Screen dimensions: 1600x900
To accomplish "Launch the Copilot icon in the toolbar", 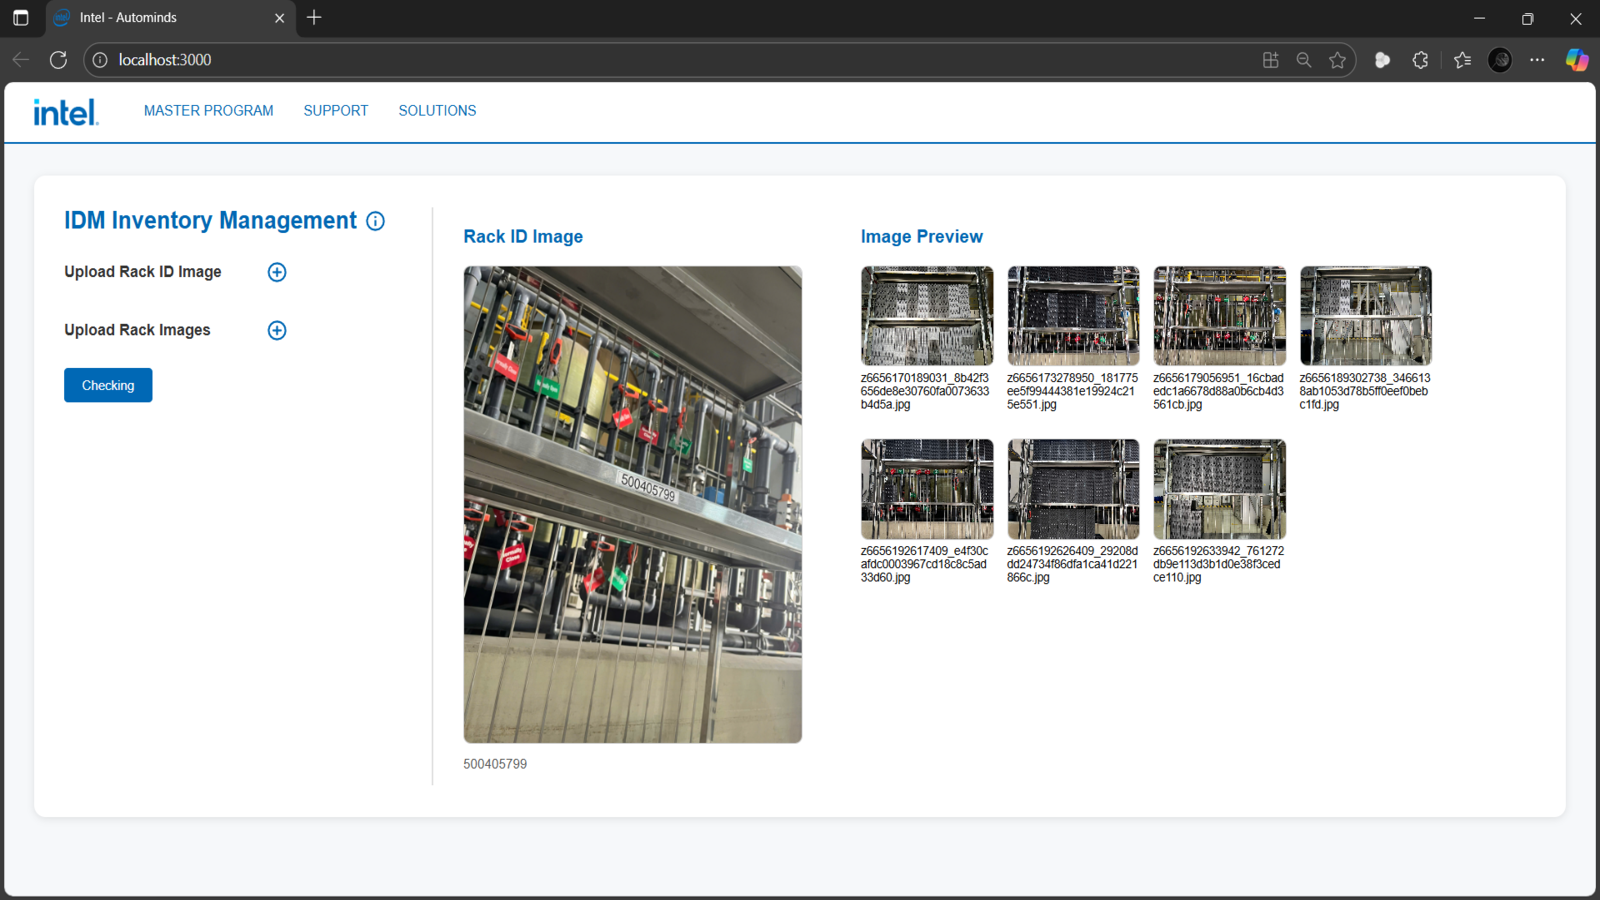I will (1577, 60).
